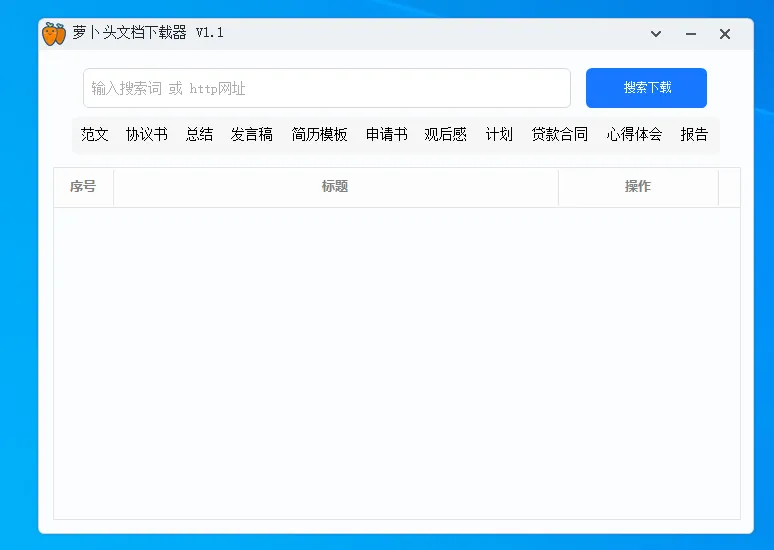This screenshot has width=774, height=550.
Task: Click the 序号 column header
Action: pos(83,187)
